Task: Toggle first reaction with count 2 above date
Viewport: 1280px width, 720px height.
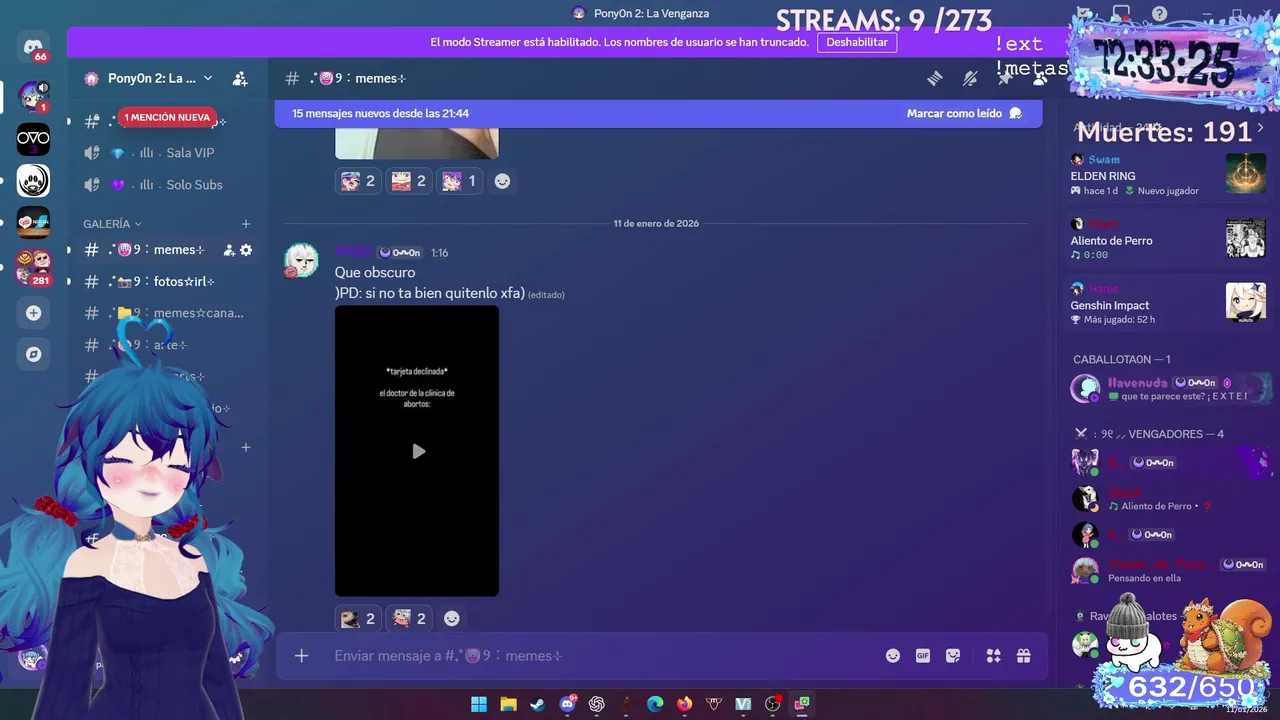Action: (x=358, y=181)
